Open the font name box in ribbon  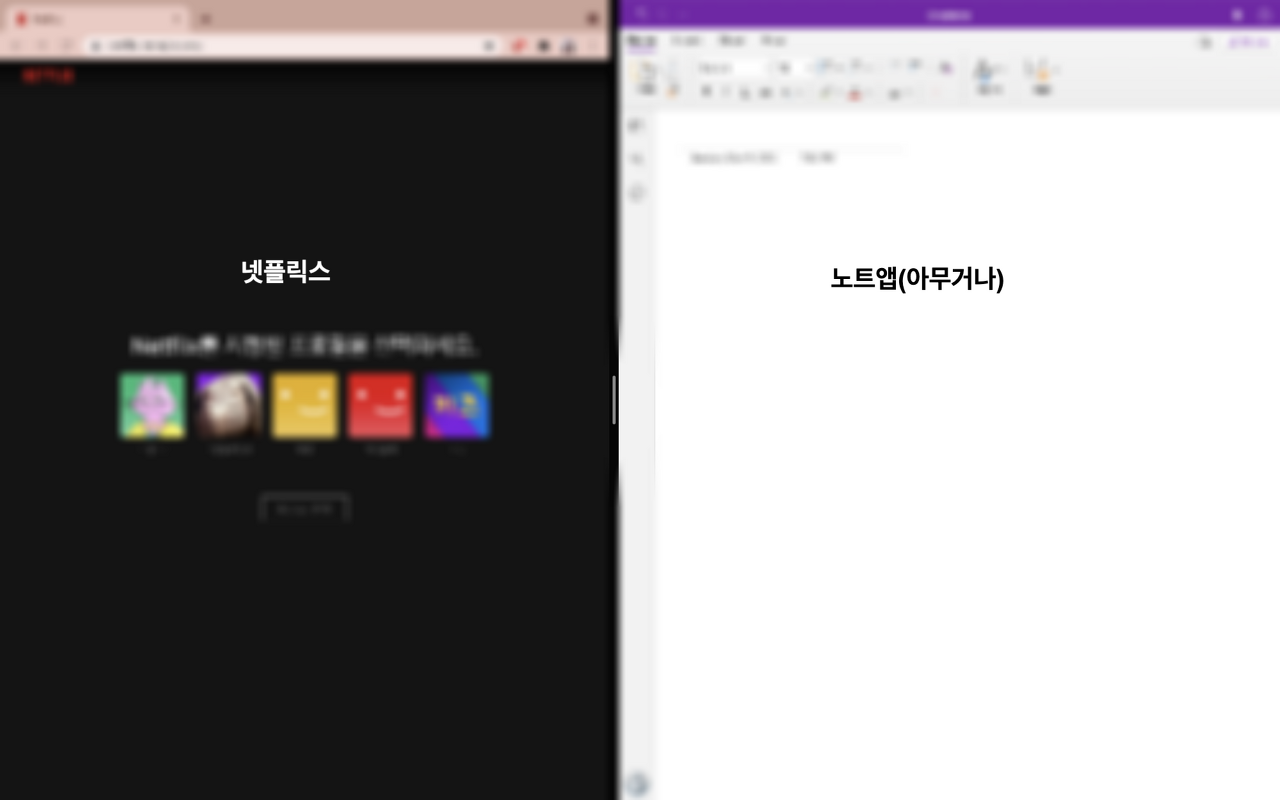pos(731,68)
